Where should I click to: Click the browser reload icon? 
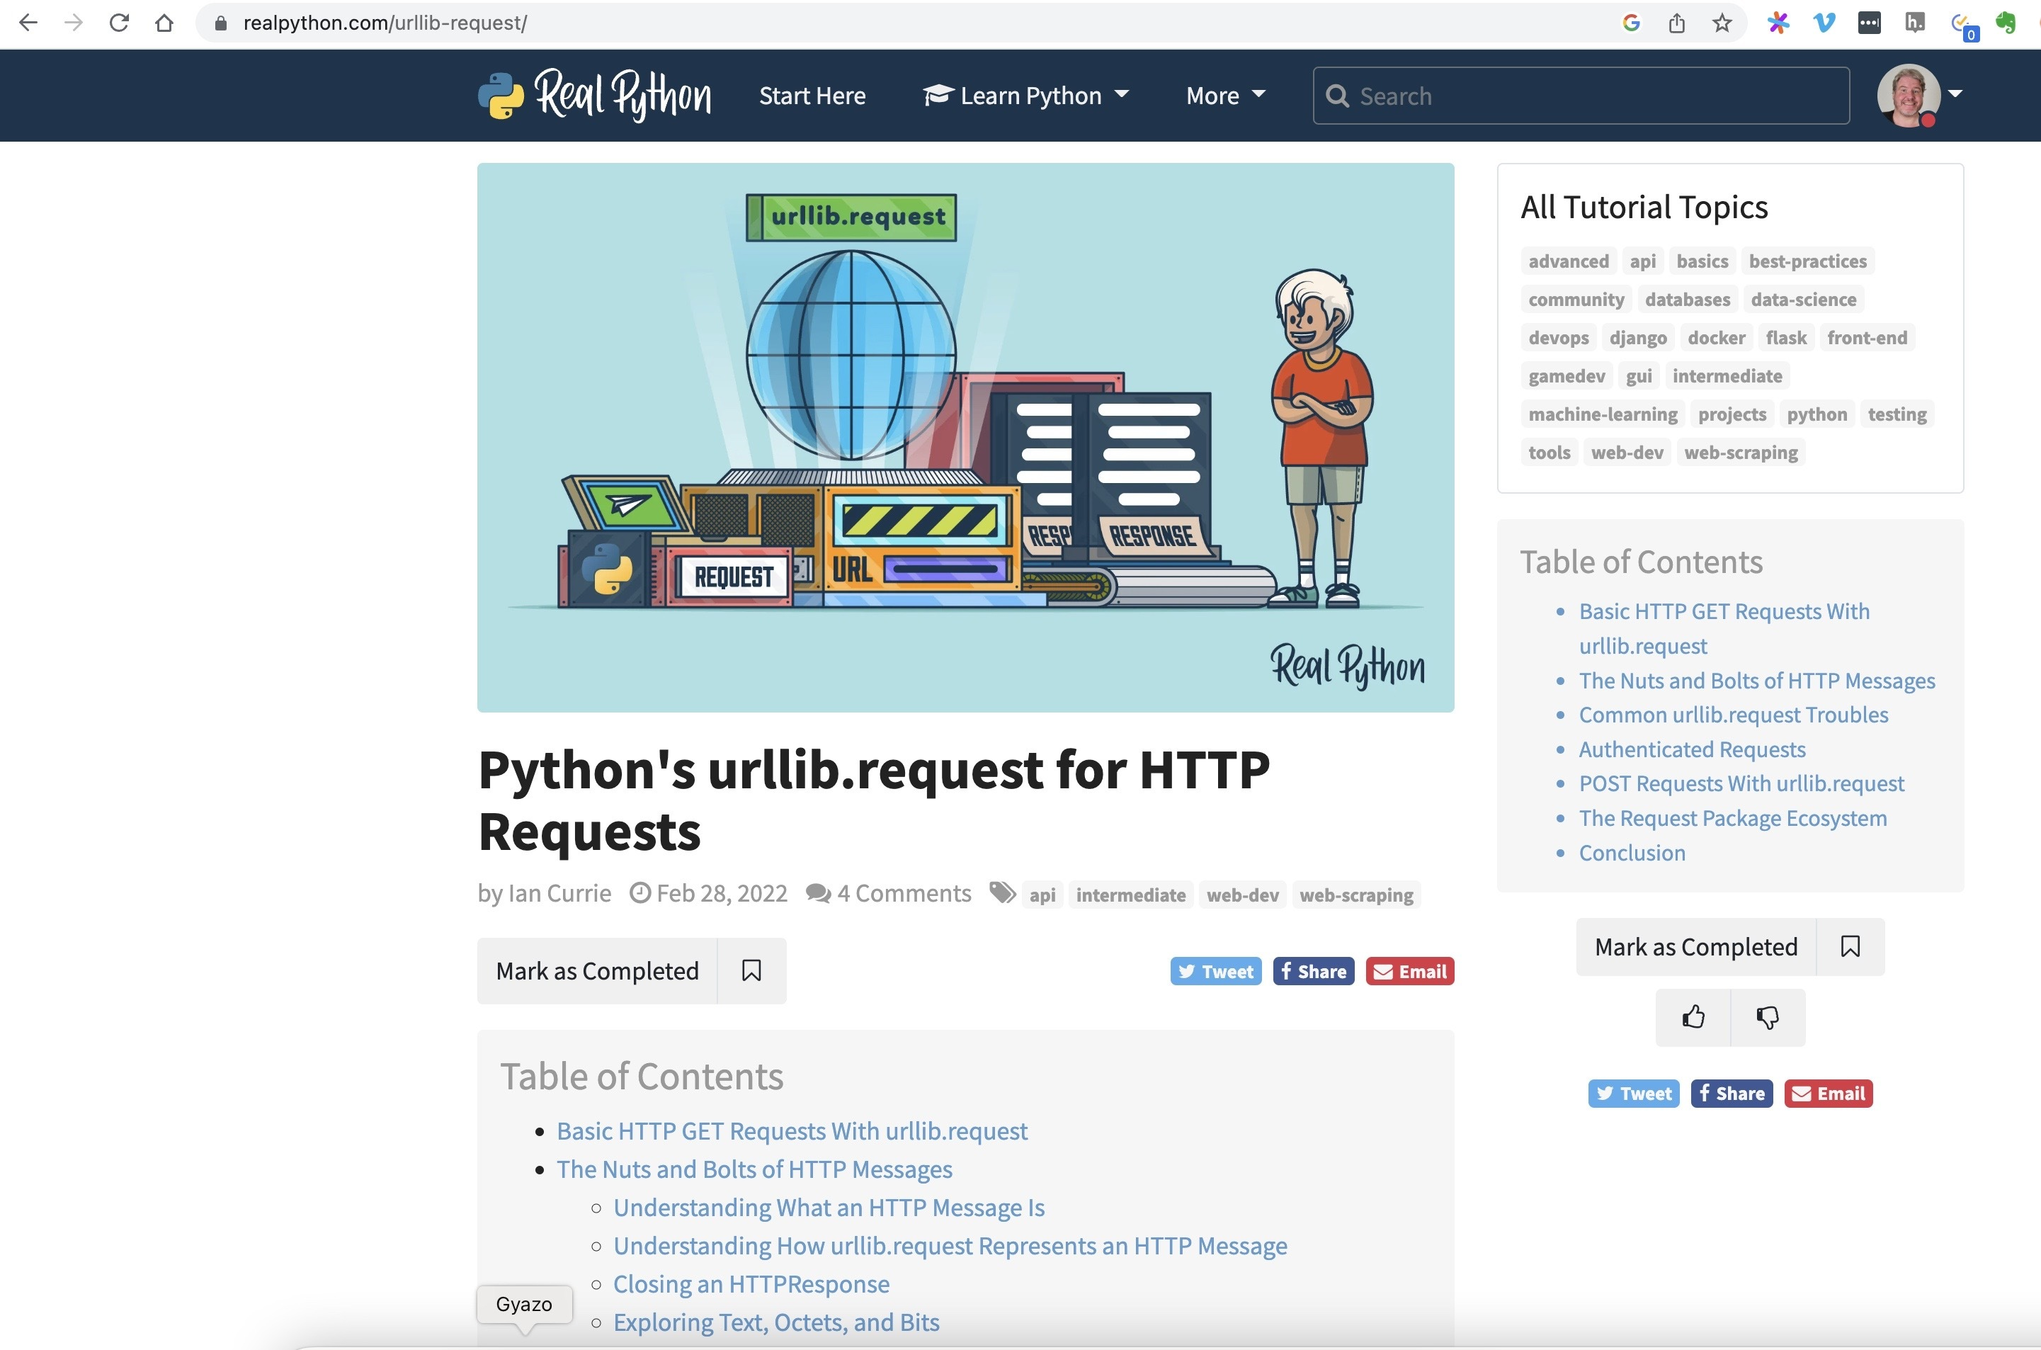(119, 22)
